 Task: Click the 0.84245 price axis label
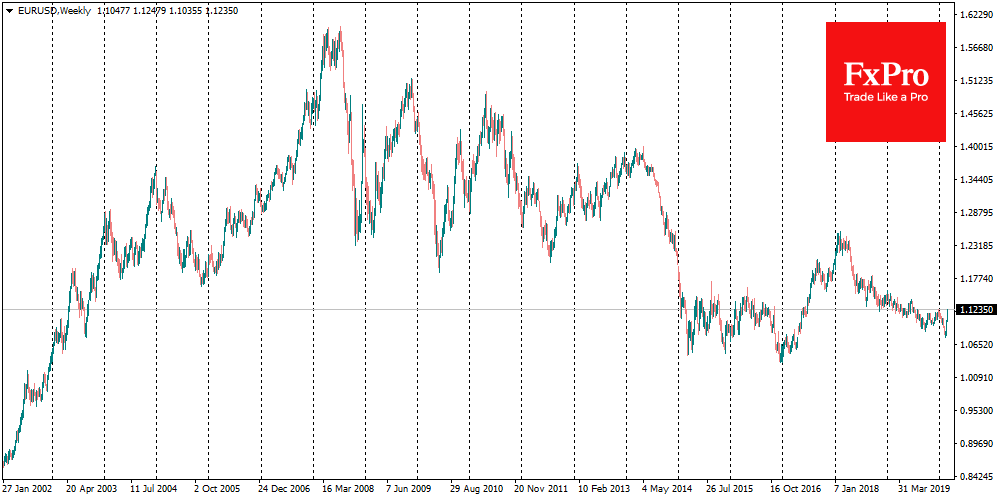click(973, 475)
